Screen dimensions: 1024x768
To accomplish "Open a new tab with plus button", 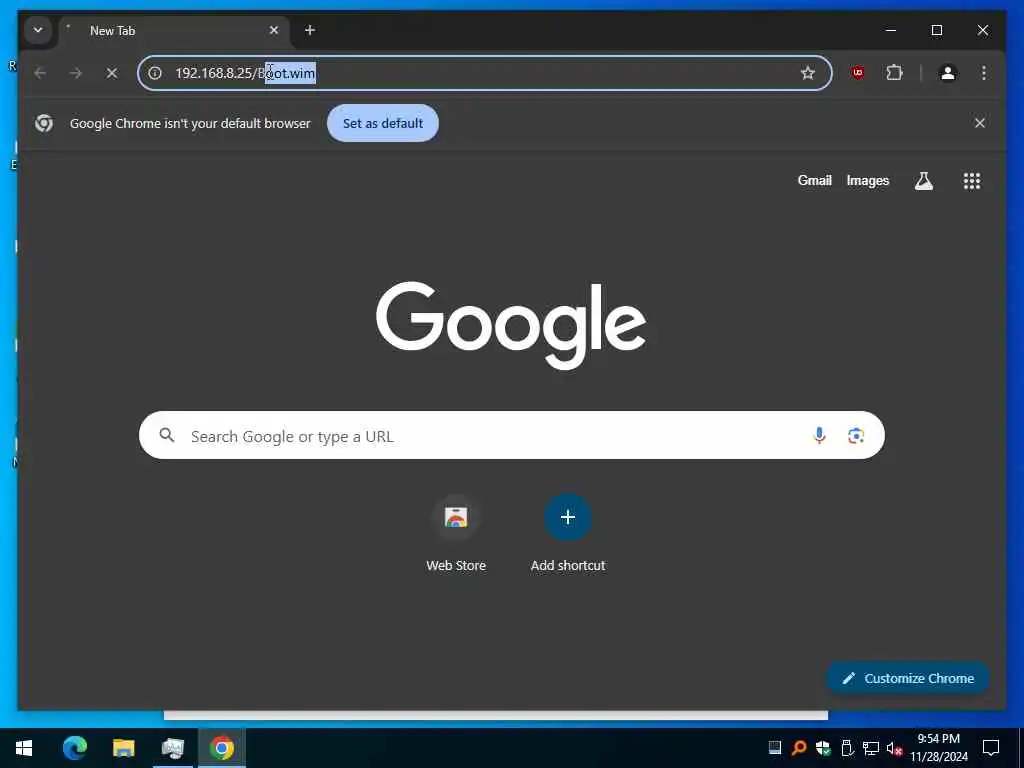I will [x=310, y=30].
